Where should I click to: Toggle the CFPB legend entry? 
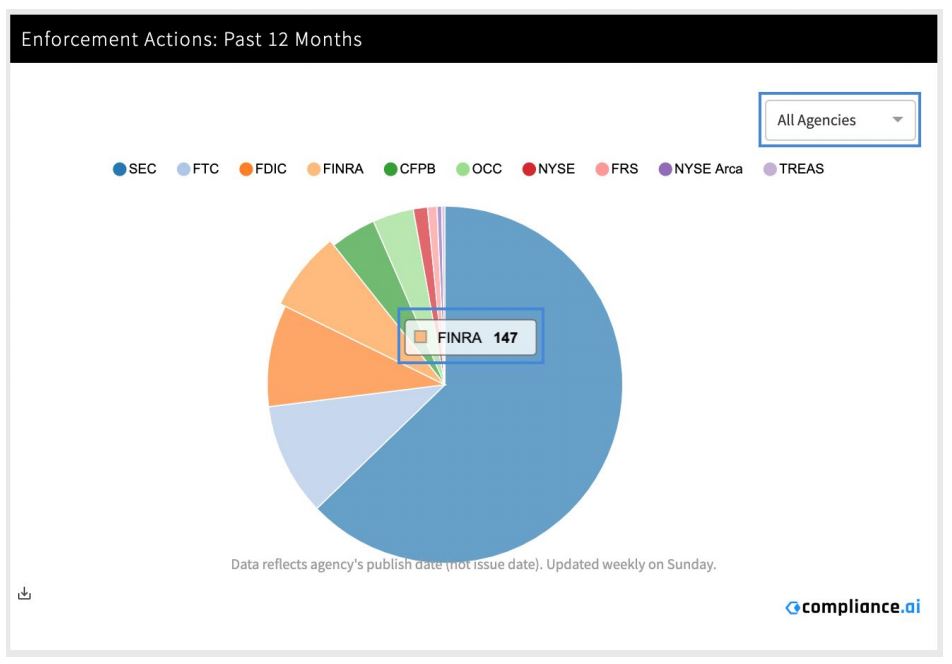coord(410,169)
